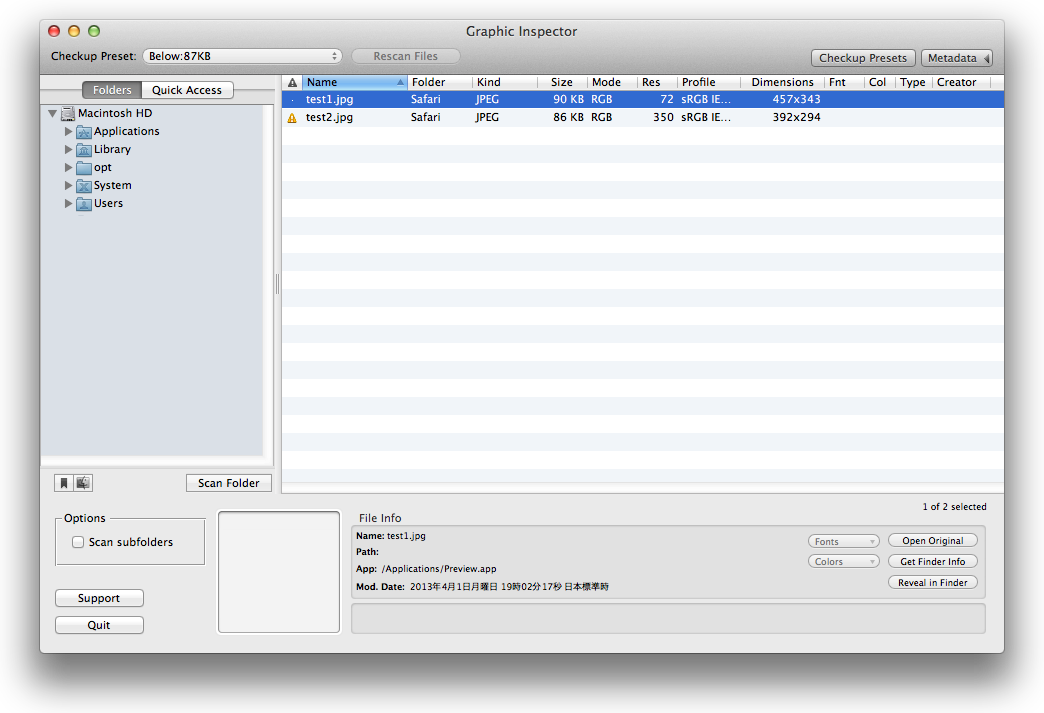Select Users in the folder tree
This screenshot has width=1044, height=713.
108,203
